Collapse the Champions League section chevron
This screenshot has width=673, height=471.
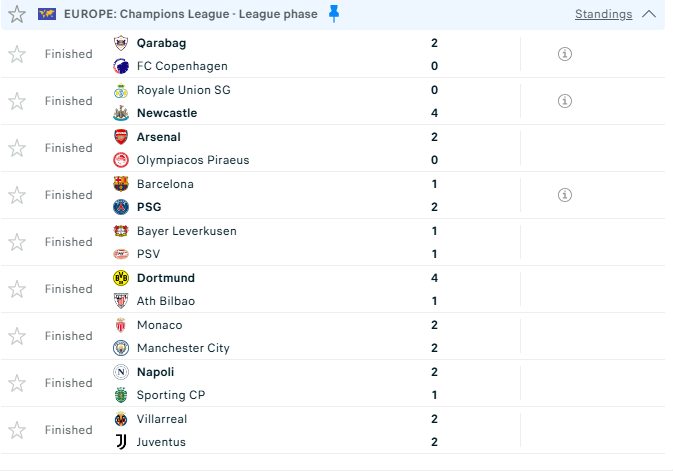coord(649,14)
